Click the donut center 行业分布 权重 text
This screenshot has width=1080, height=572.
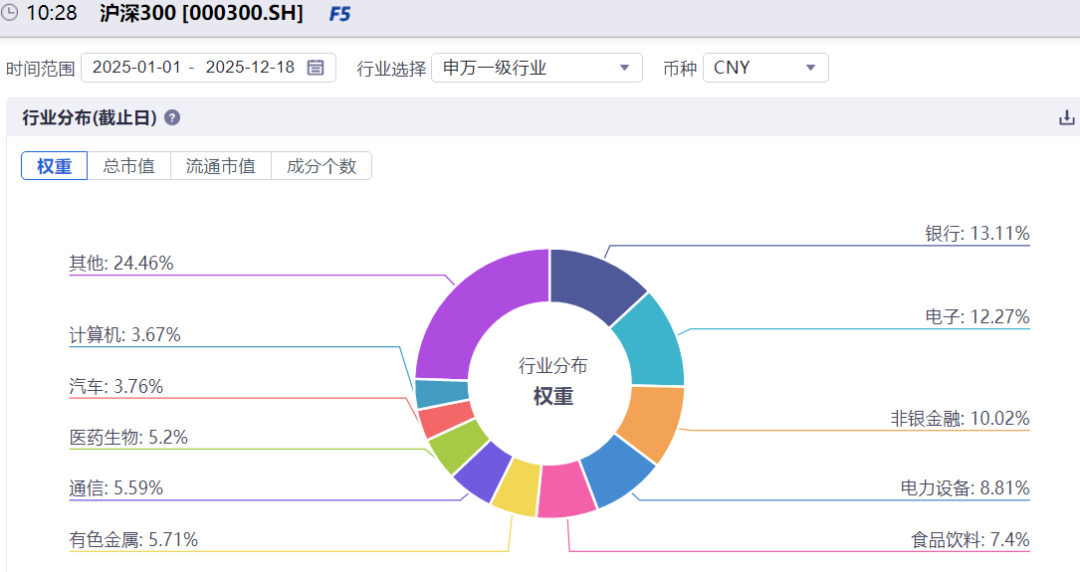(553, 381)
